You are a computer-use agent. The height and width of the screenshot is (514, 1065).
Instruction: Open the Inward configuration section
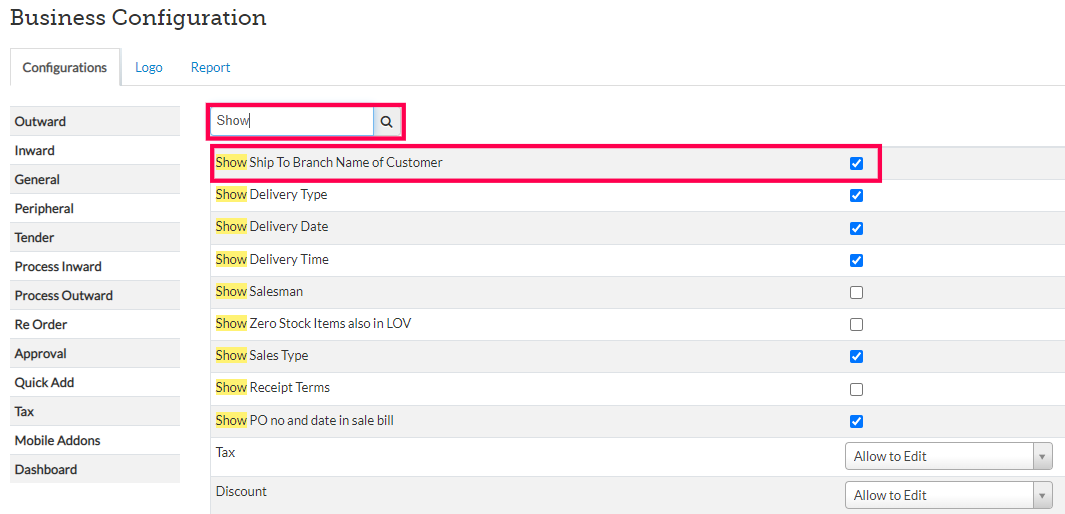pos(35,151)
